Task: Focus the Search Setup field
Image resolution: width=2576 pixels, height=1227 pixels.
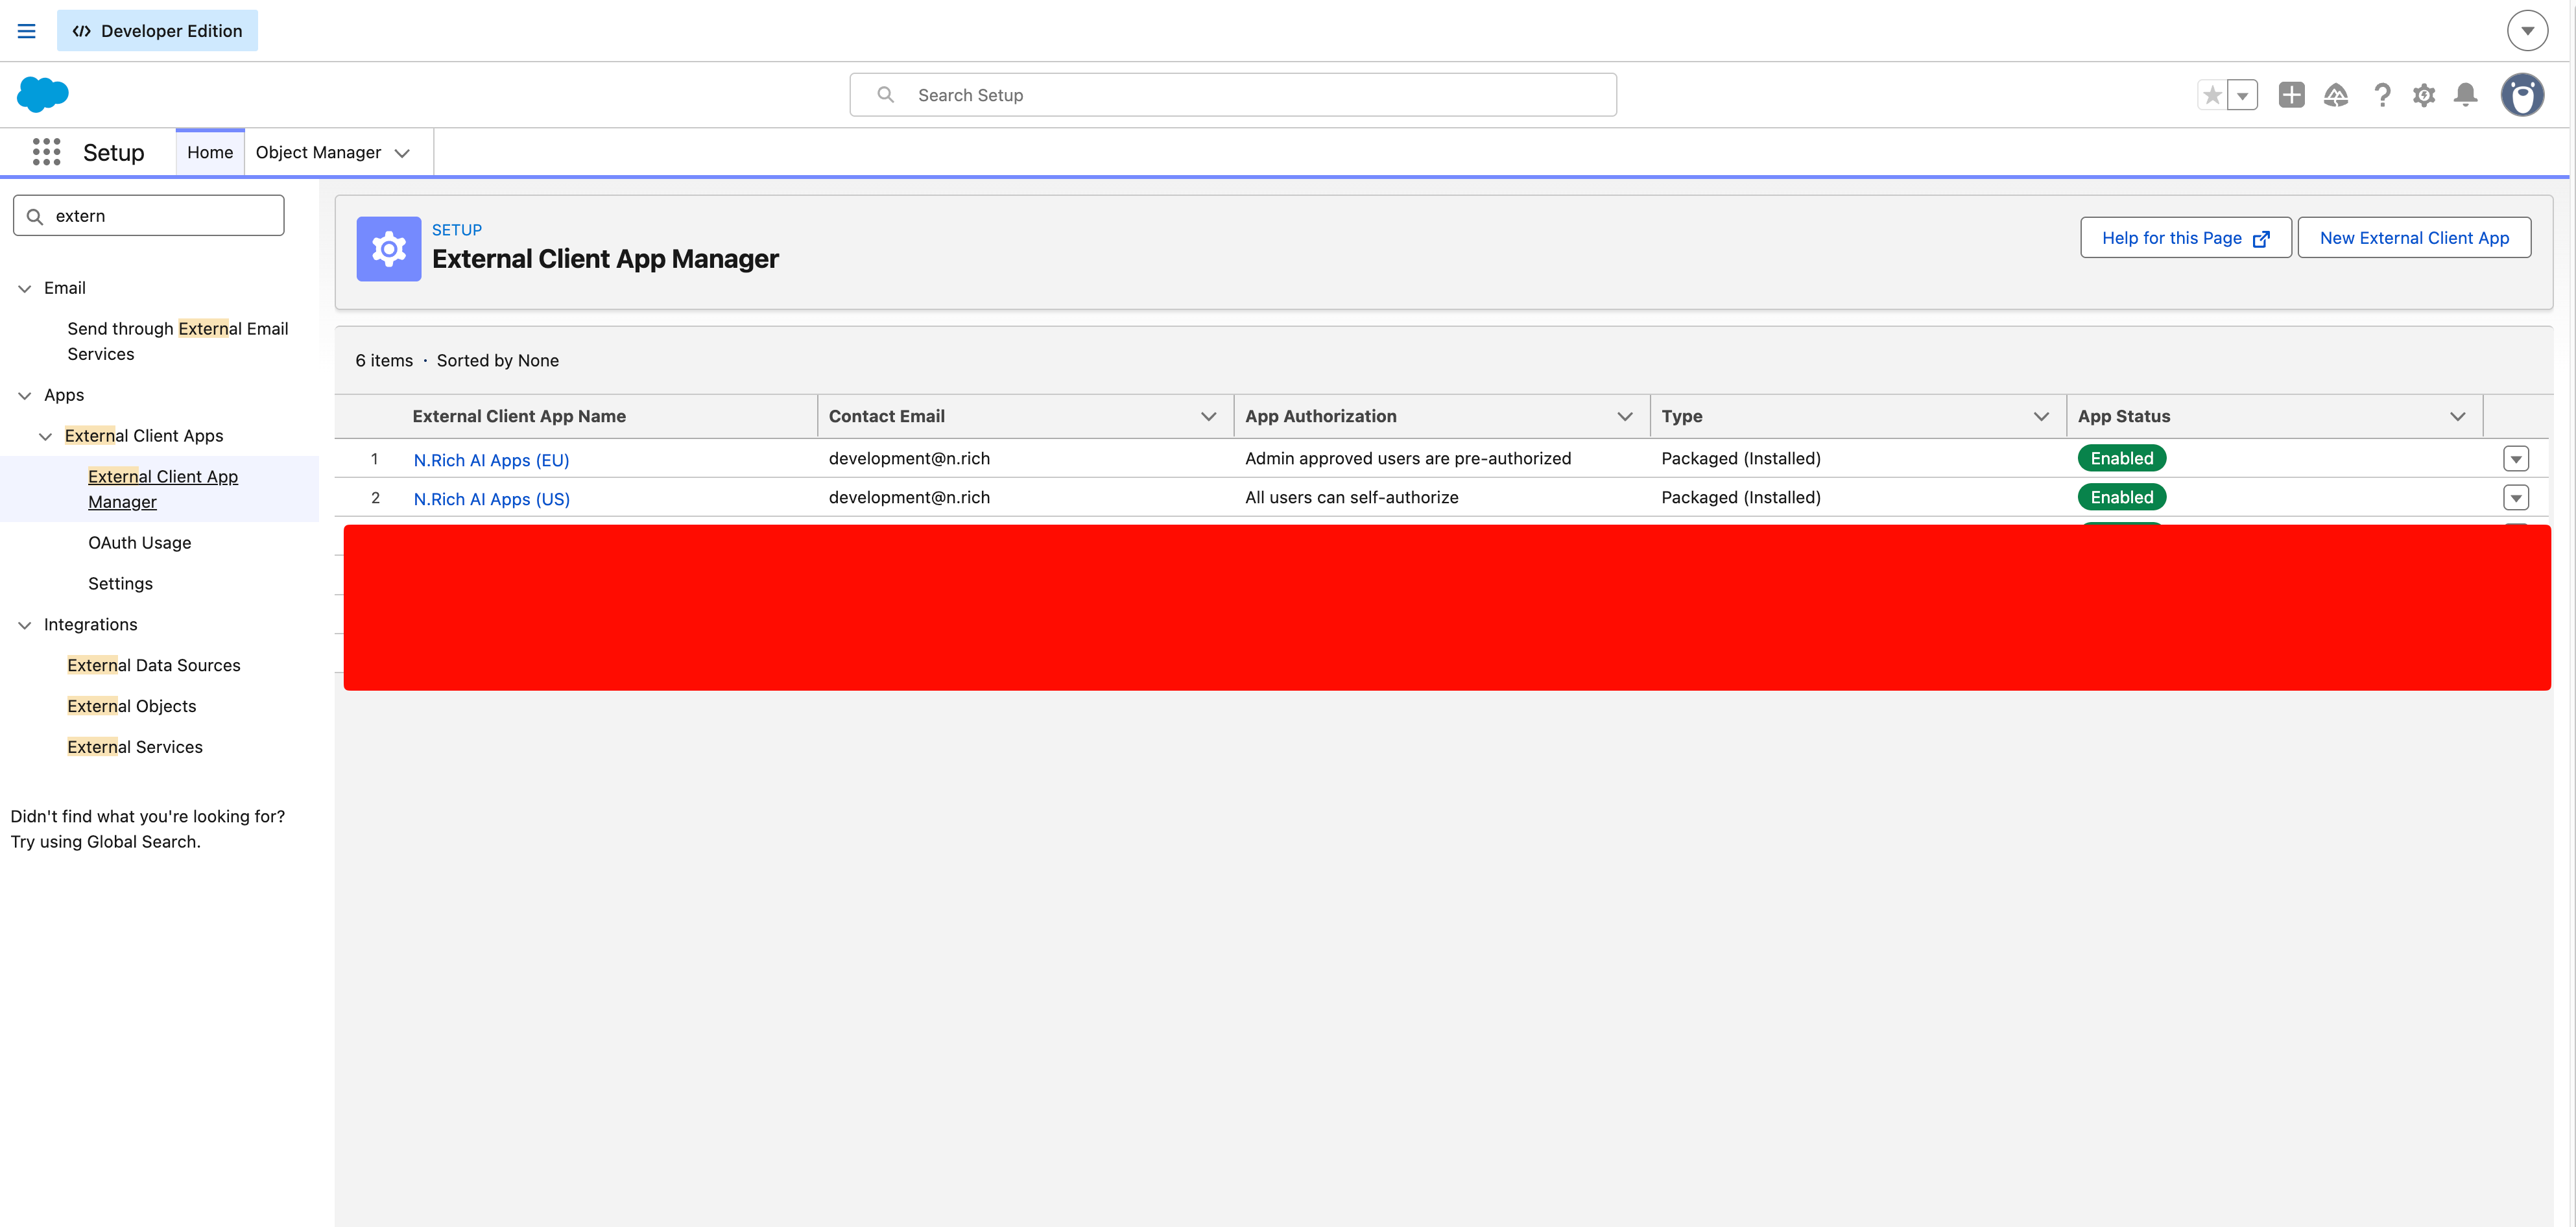Action: coord(1233,95)
